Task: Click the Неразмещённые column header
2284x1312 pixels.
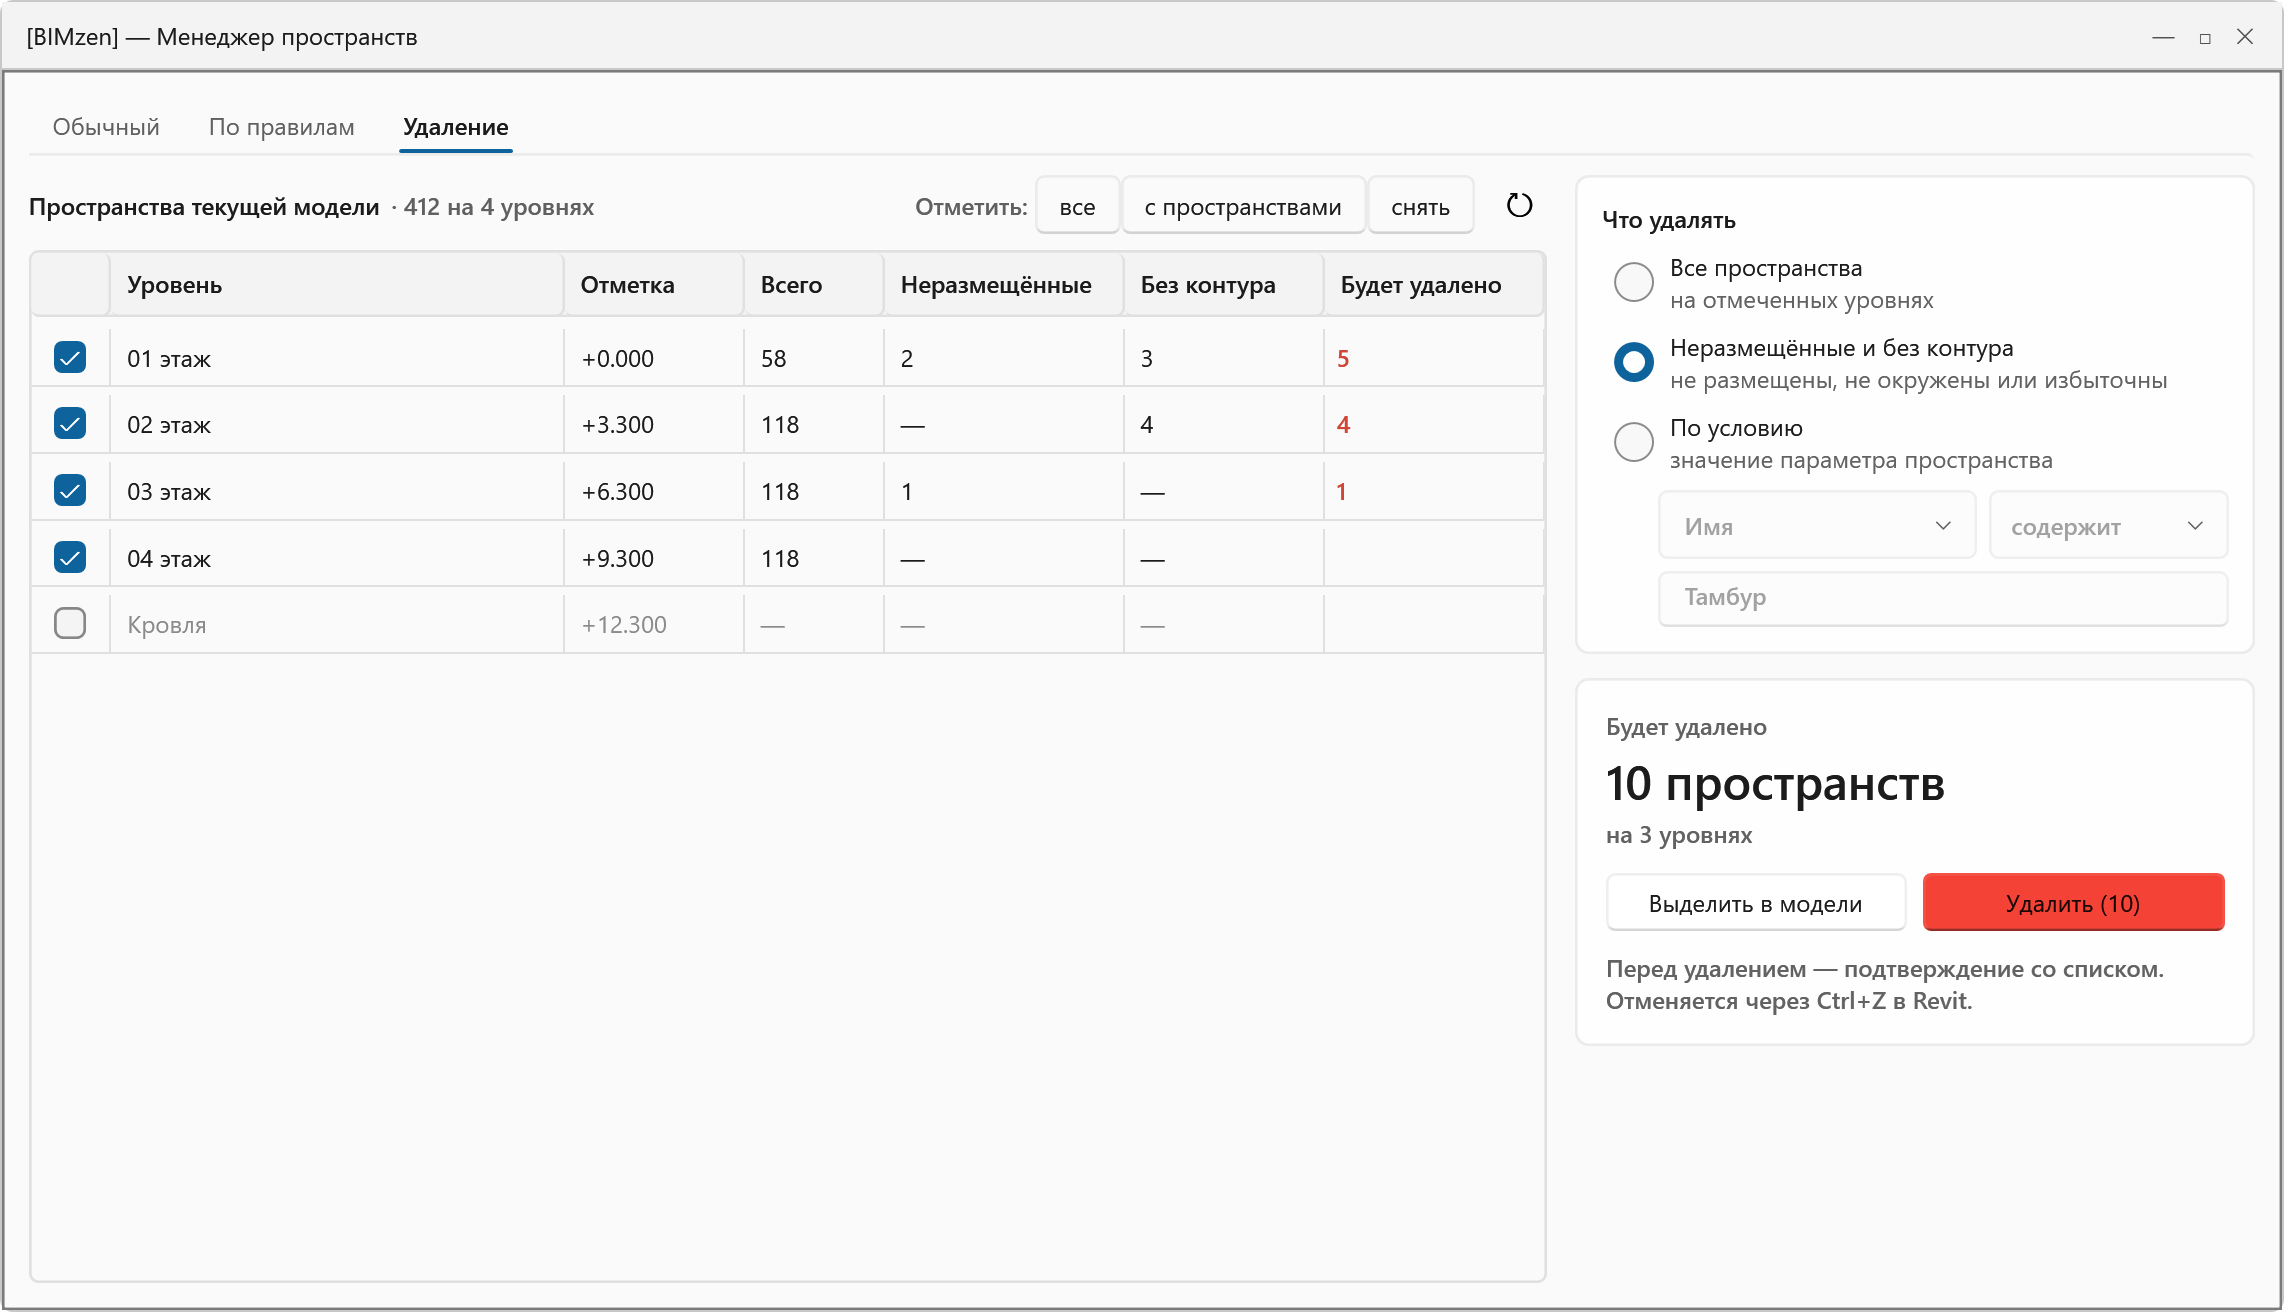Action: pos(1004,285)
